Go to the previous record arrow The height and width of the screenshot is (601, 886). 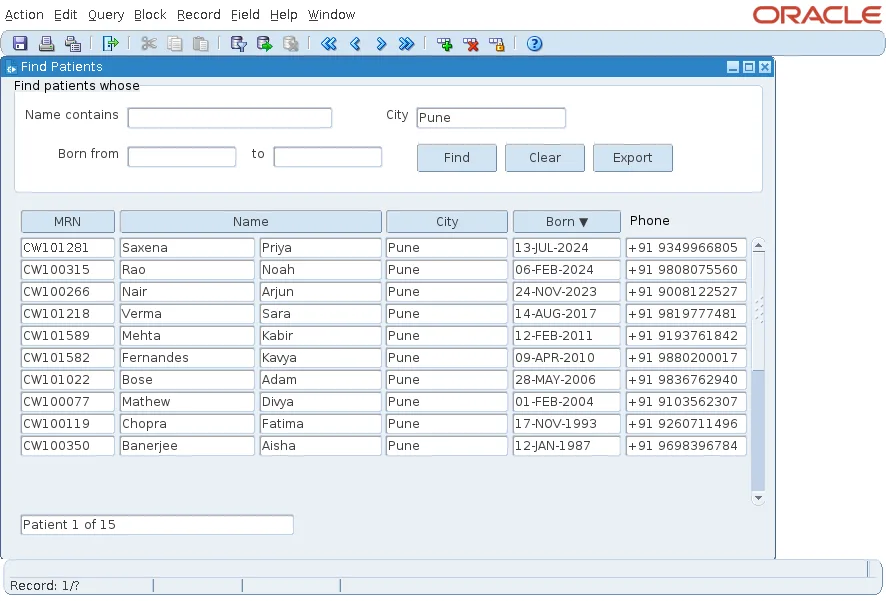[x=355, y=43]
